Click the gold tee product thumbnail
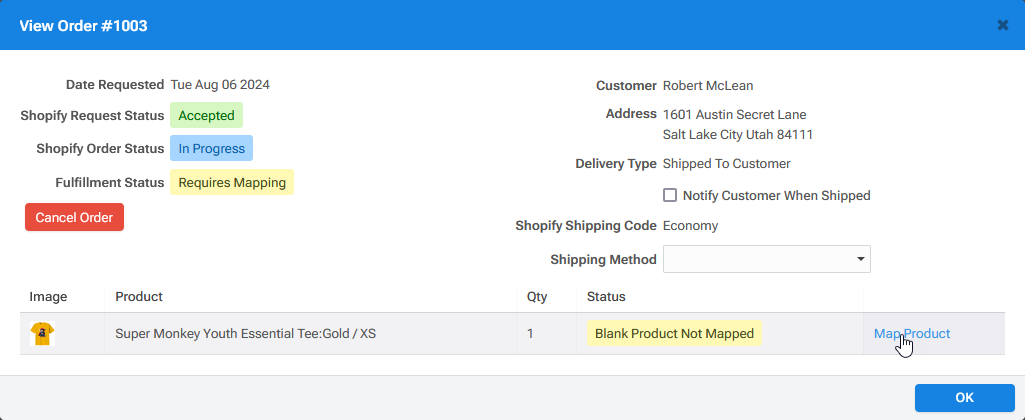1025x420 pixels. click(x=42, y=334)
